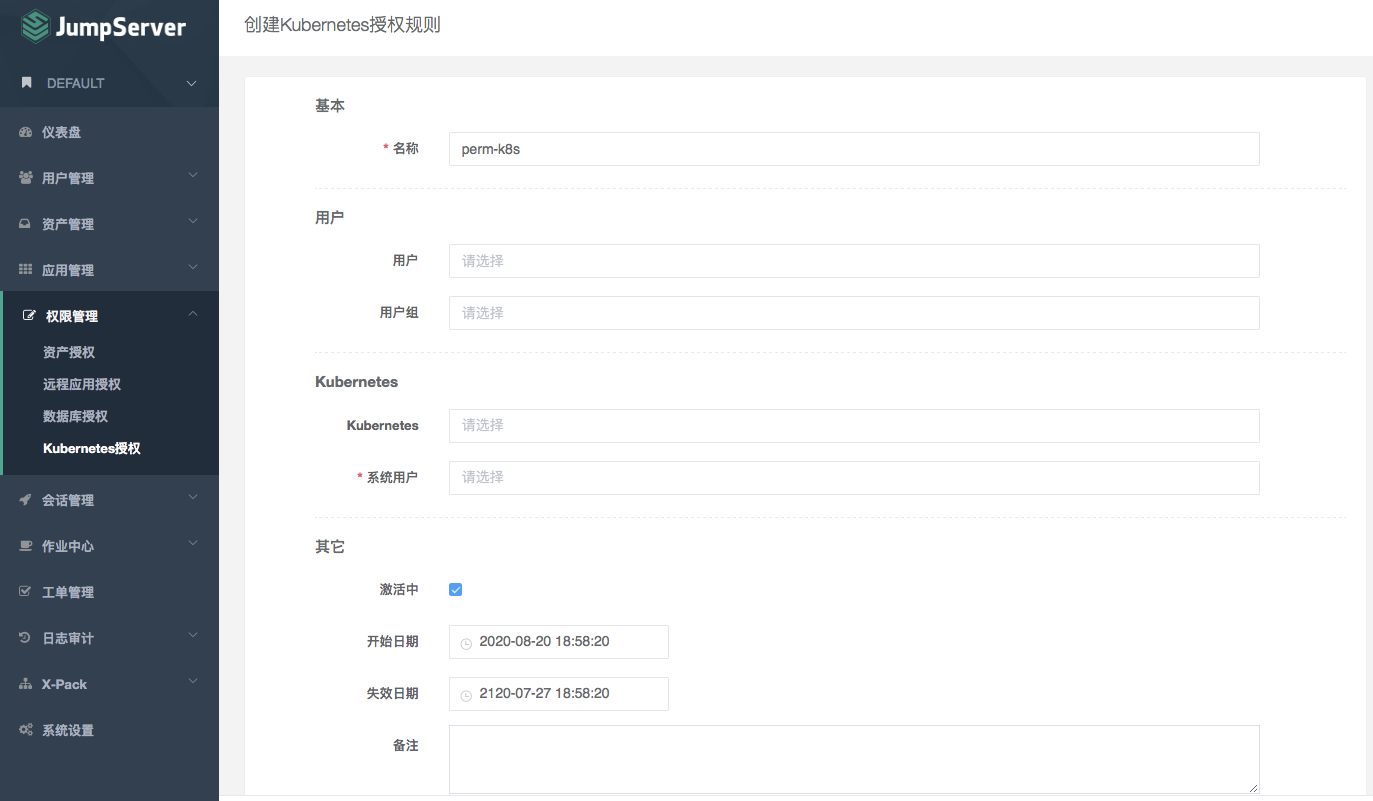Click the bookmark icon beside DEFAULT
Viewport: 1373px width, 801px height.
[27, 83]
